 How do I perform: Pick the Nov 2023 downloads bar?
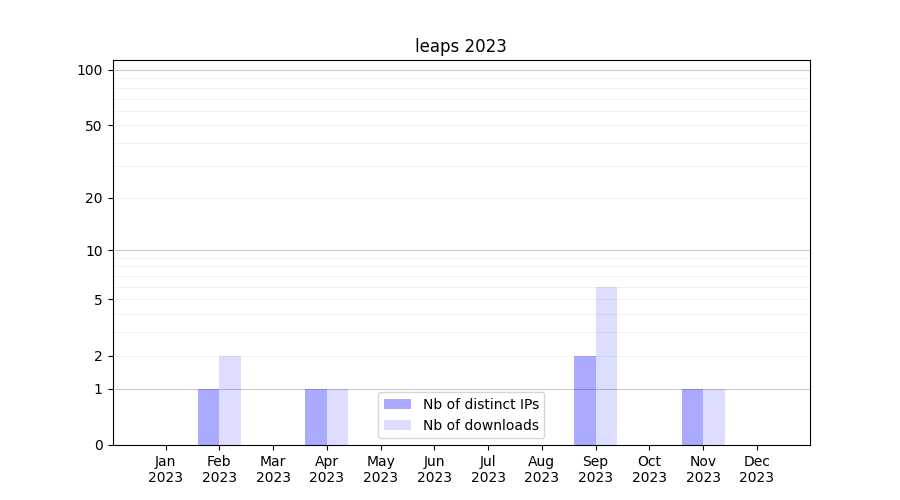pyautogui.click(x=714, y=417)
